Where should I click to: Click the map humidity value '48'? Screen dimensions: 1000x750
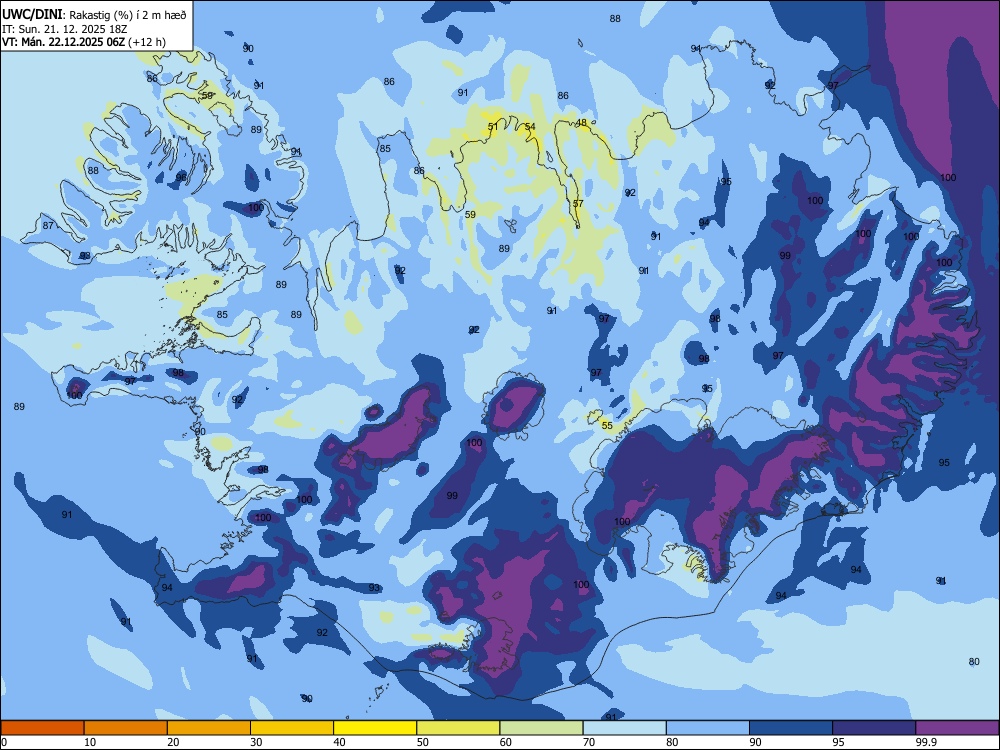point(581,123)
